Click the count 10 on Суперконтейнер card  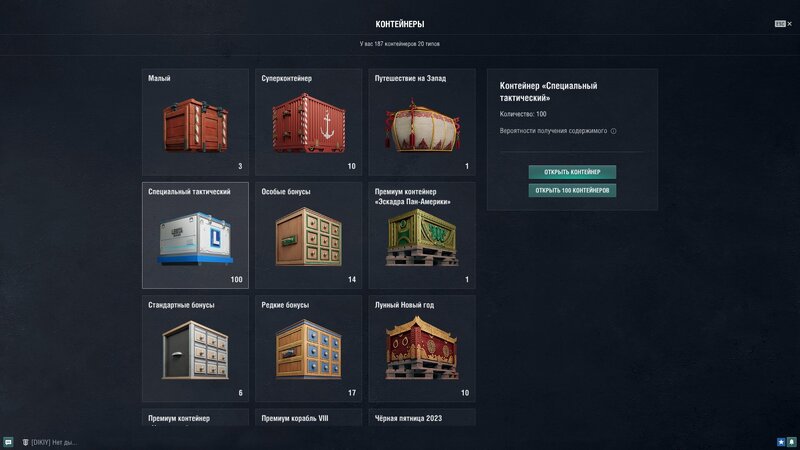[352, 166]
